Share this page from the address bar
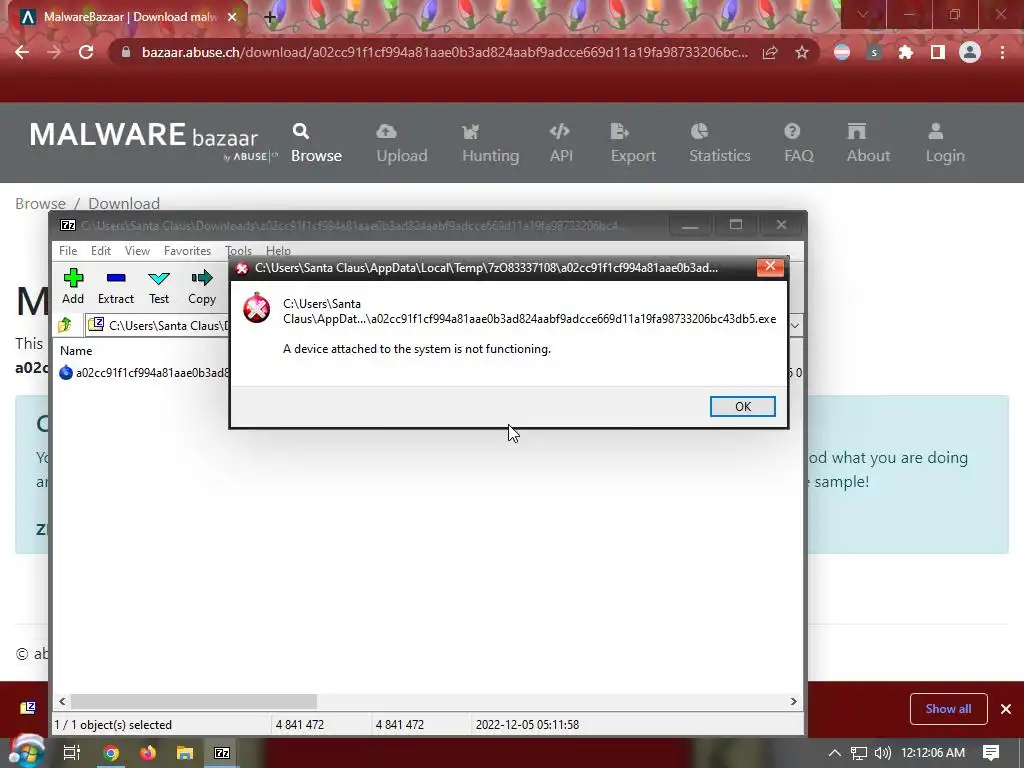The image size is (1024, 768). 770,52
